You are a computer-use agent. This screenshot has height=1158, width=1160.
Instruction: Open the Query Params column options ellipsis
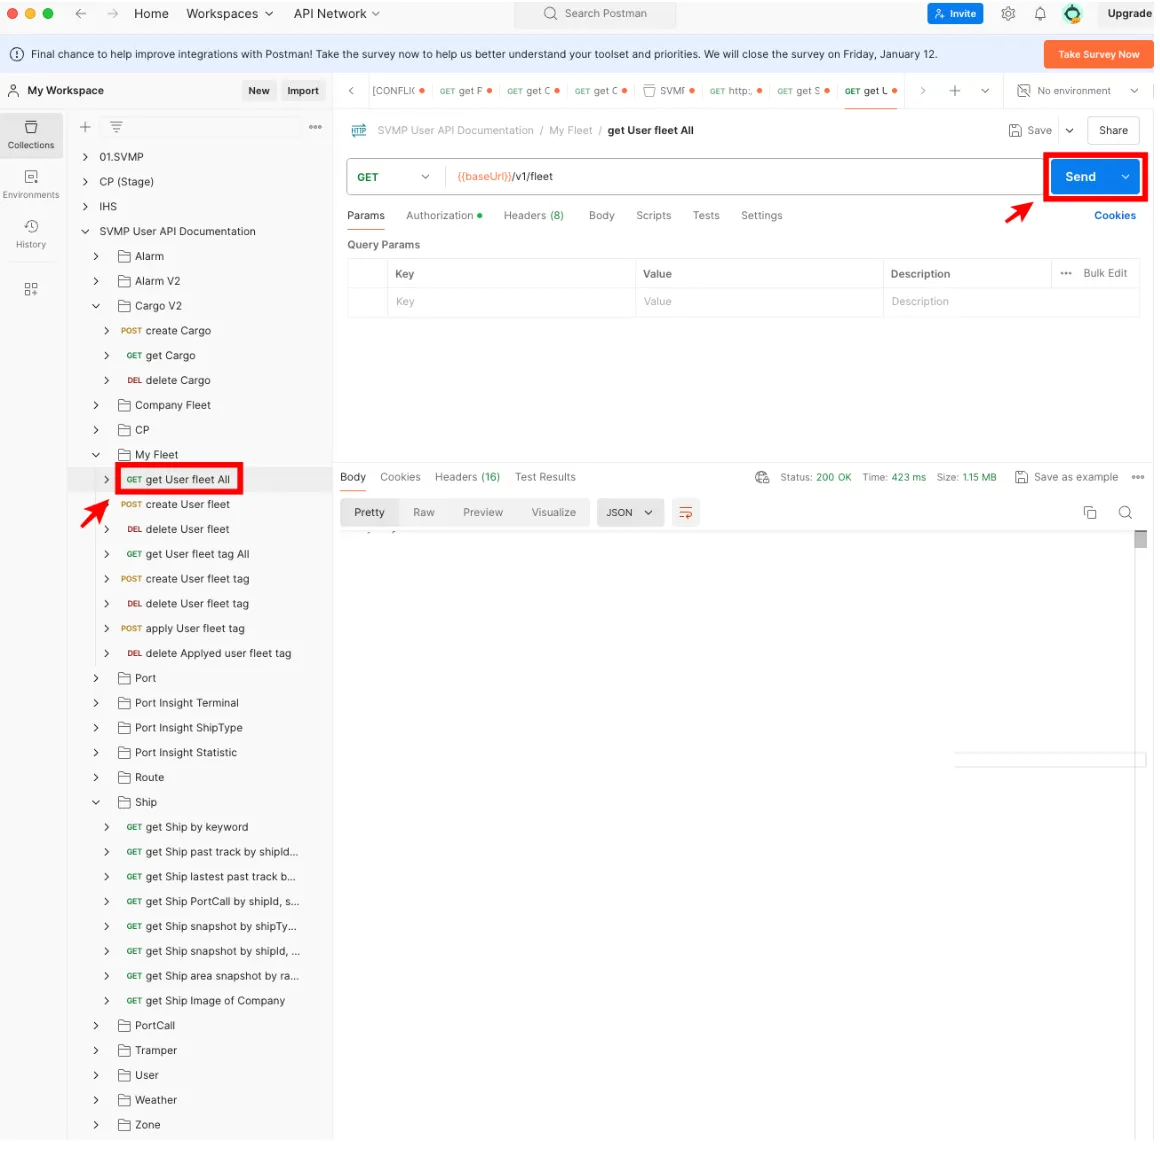[1068, 274]
